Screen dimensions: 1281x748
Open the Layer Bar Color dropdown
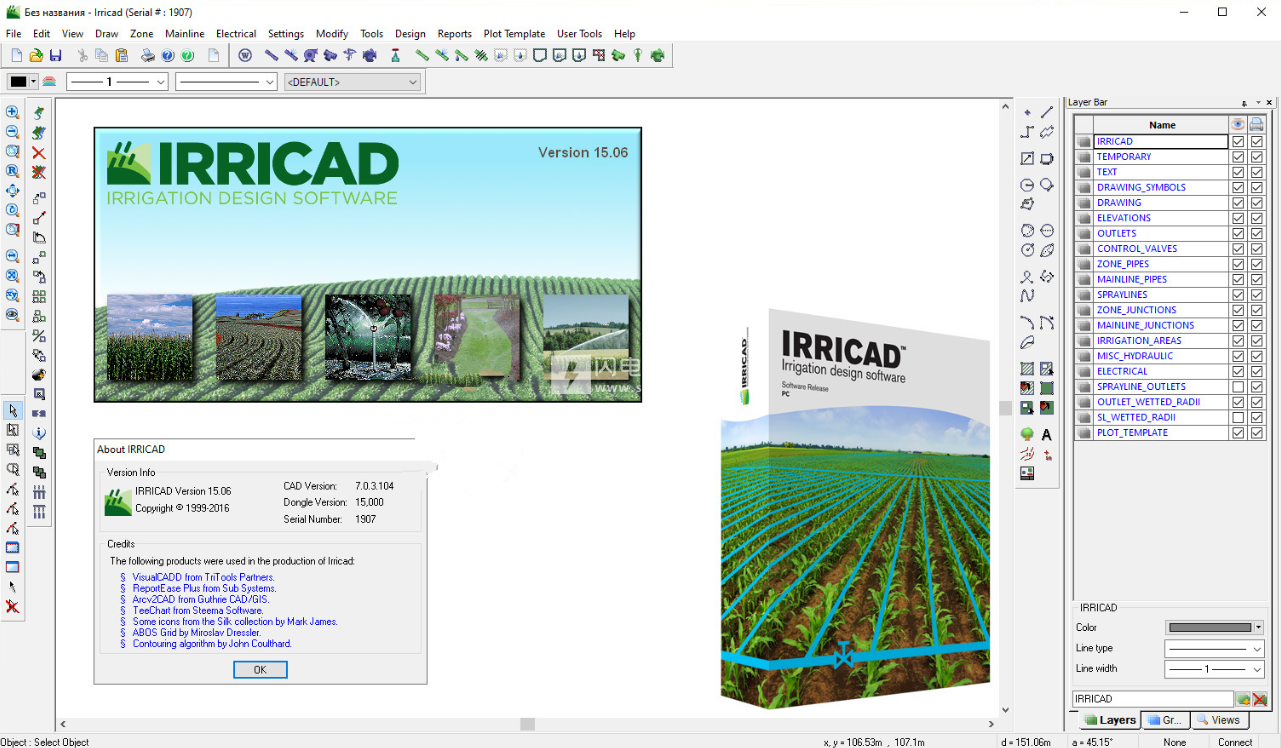pos(1258,628)
